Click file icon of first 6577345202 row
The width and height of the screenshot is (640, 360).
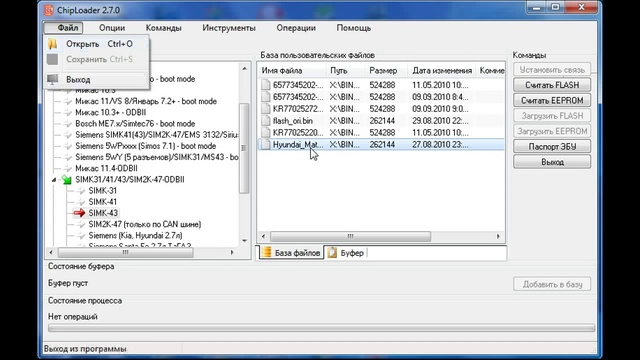pos(266,85)
